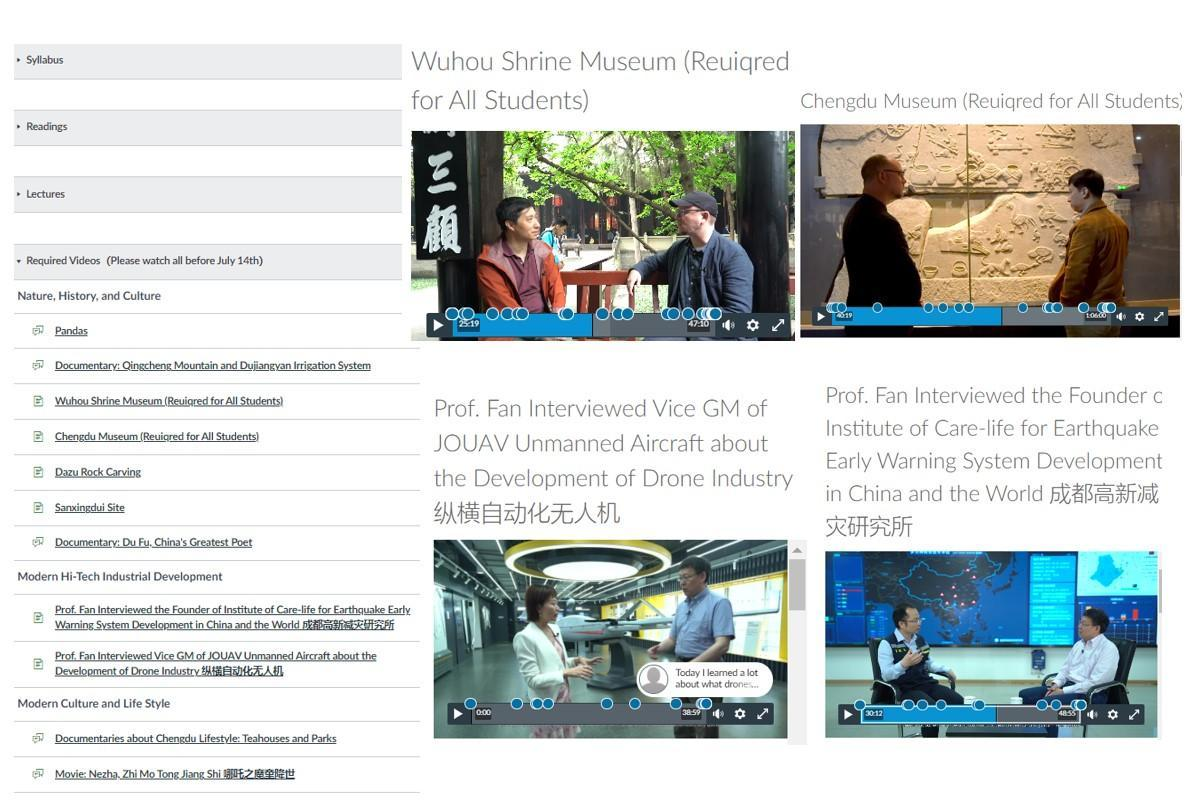Viewport: 1200px width, 806px height.
Task: Play the earthquake warning interview video
Action: point(848,715)
